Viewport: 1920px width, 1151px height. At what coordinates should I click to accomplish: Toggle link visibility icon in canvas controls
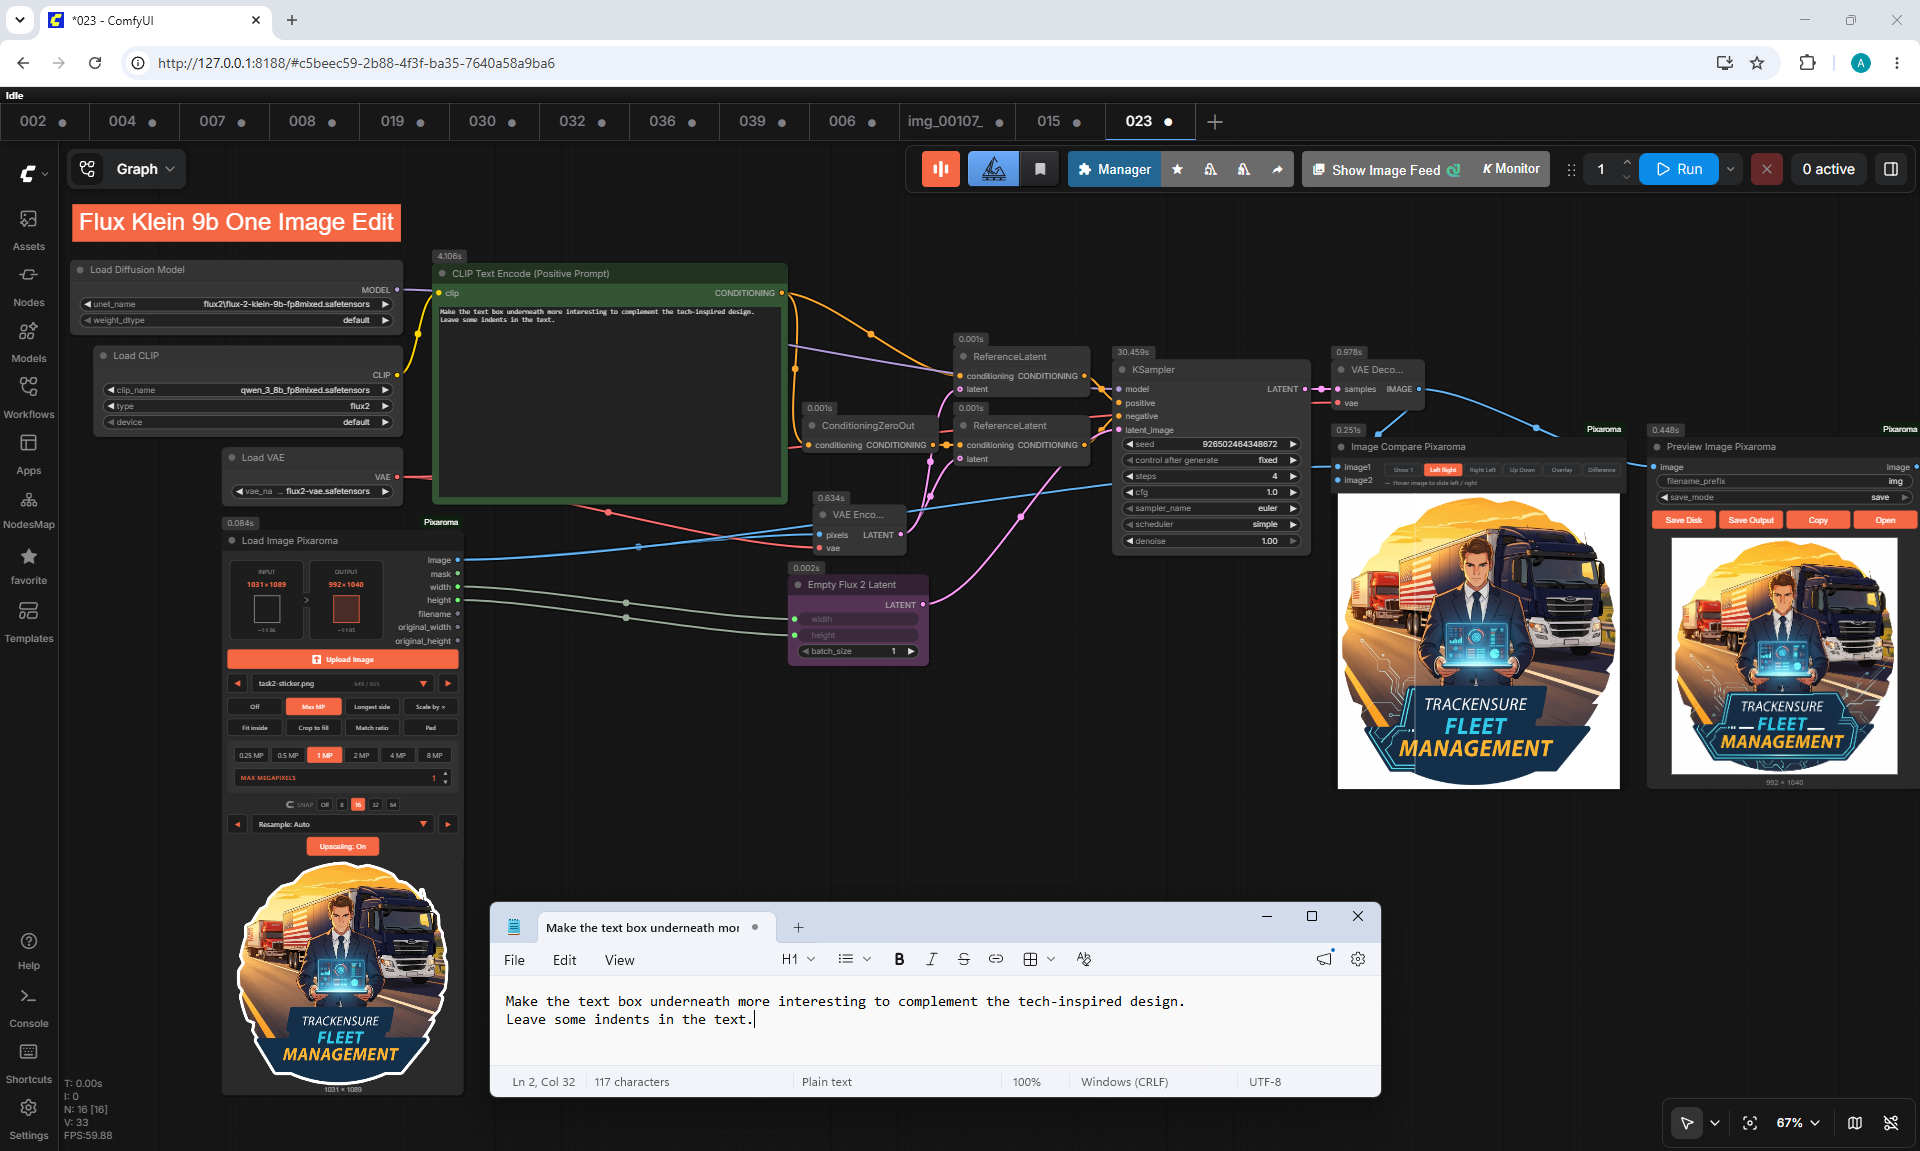(x=1891, y=1123)
